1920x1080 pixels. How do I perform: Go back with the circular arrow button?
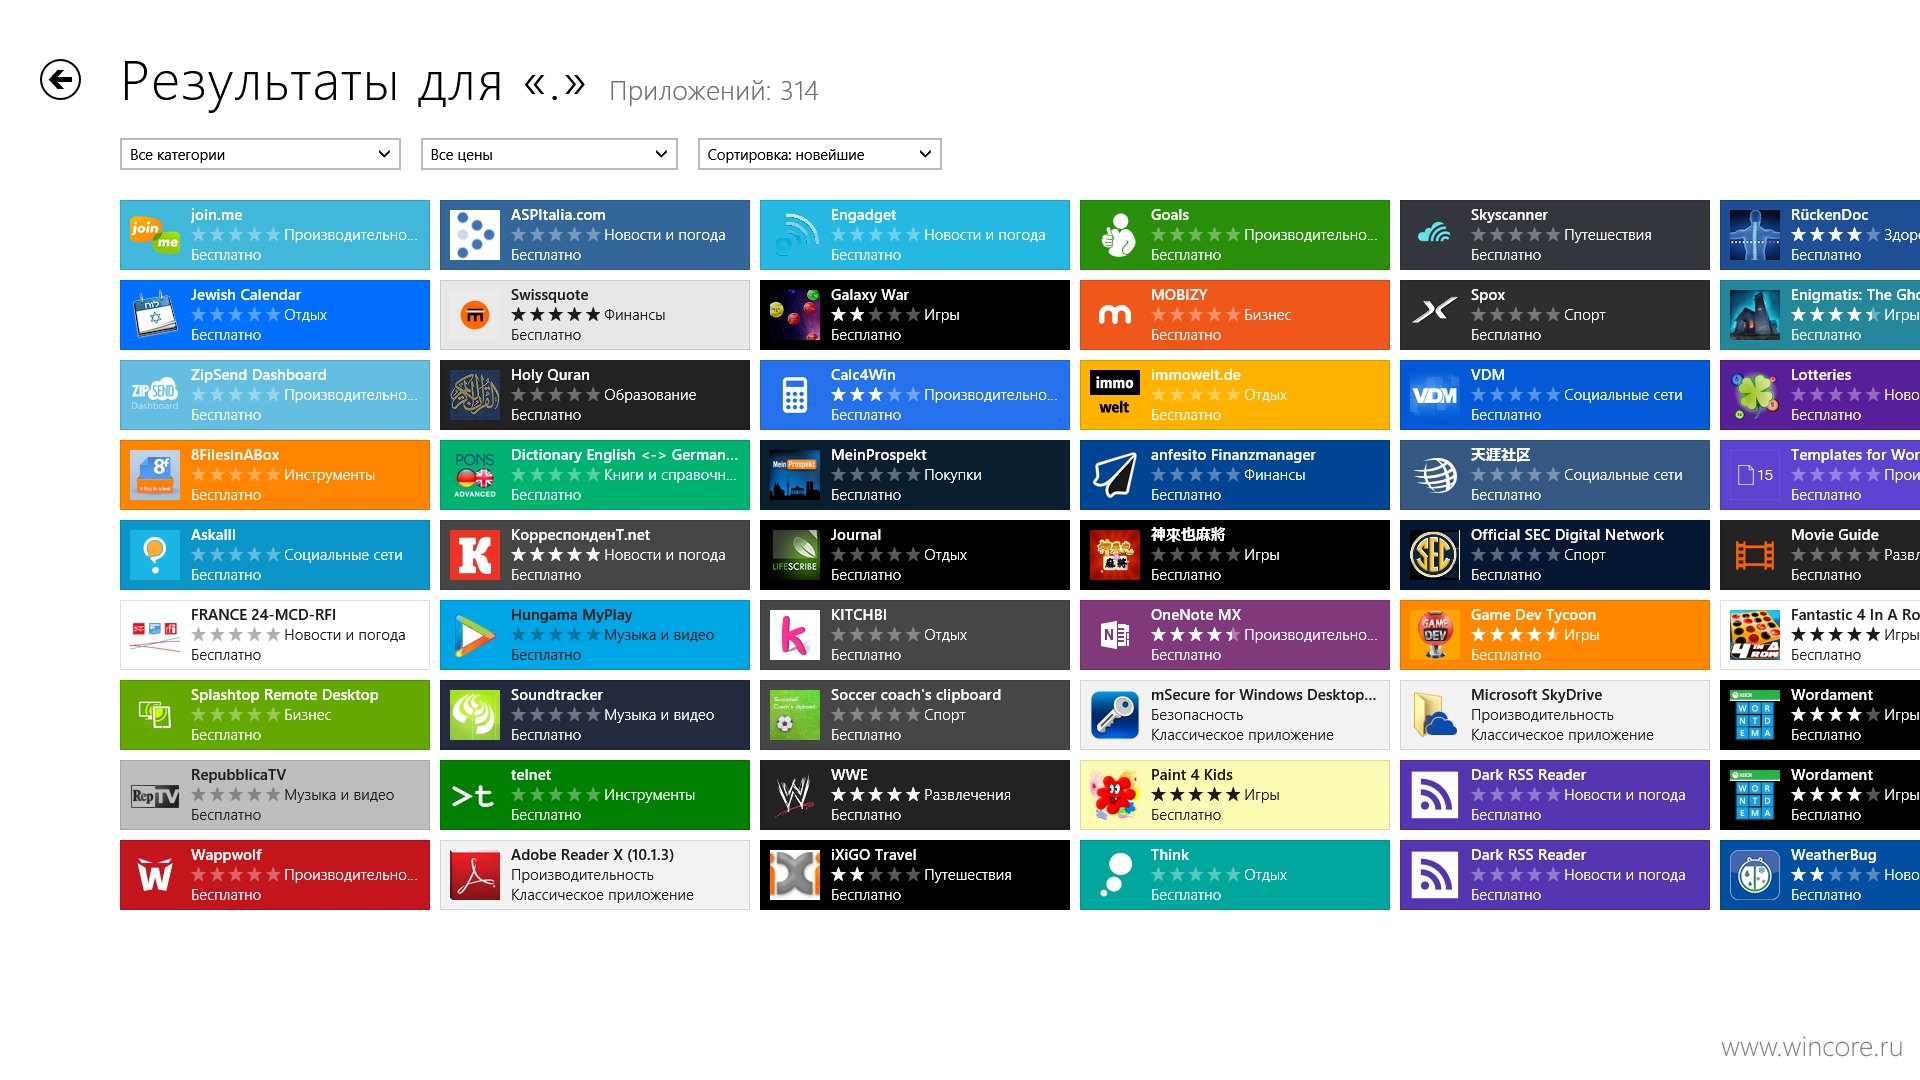[60, 80]
